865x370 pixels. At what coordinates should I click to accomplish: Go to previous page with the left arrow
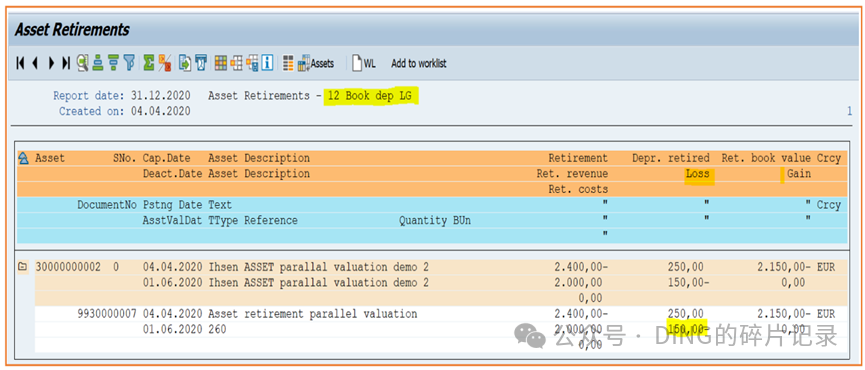pyautogui.click(x=35, y=63)
